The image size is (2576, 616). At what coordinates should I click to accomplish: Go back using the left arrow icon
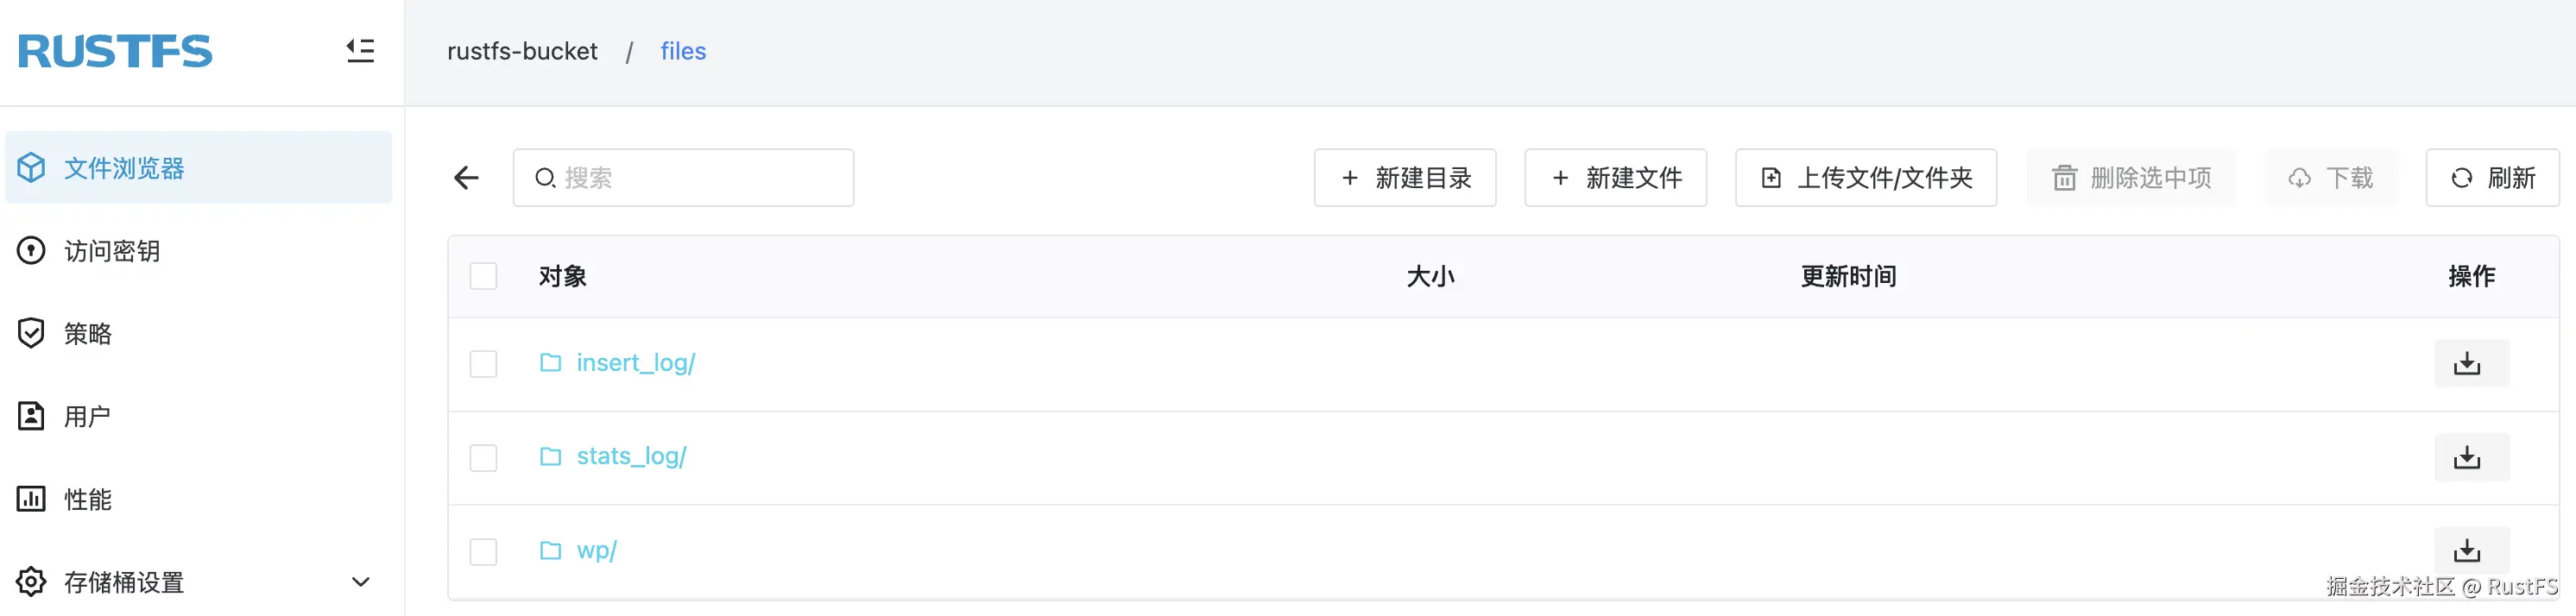tap(466, 178)
